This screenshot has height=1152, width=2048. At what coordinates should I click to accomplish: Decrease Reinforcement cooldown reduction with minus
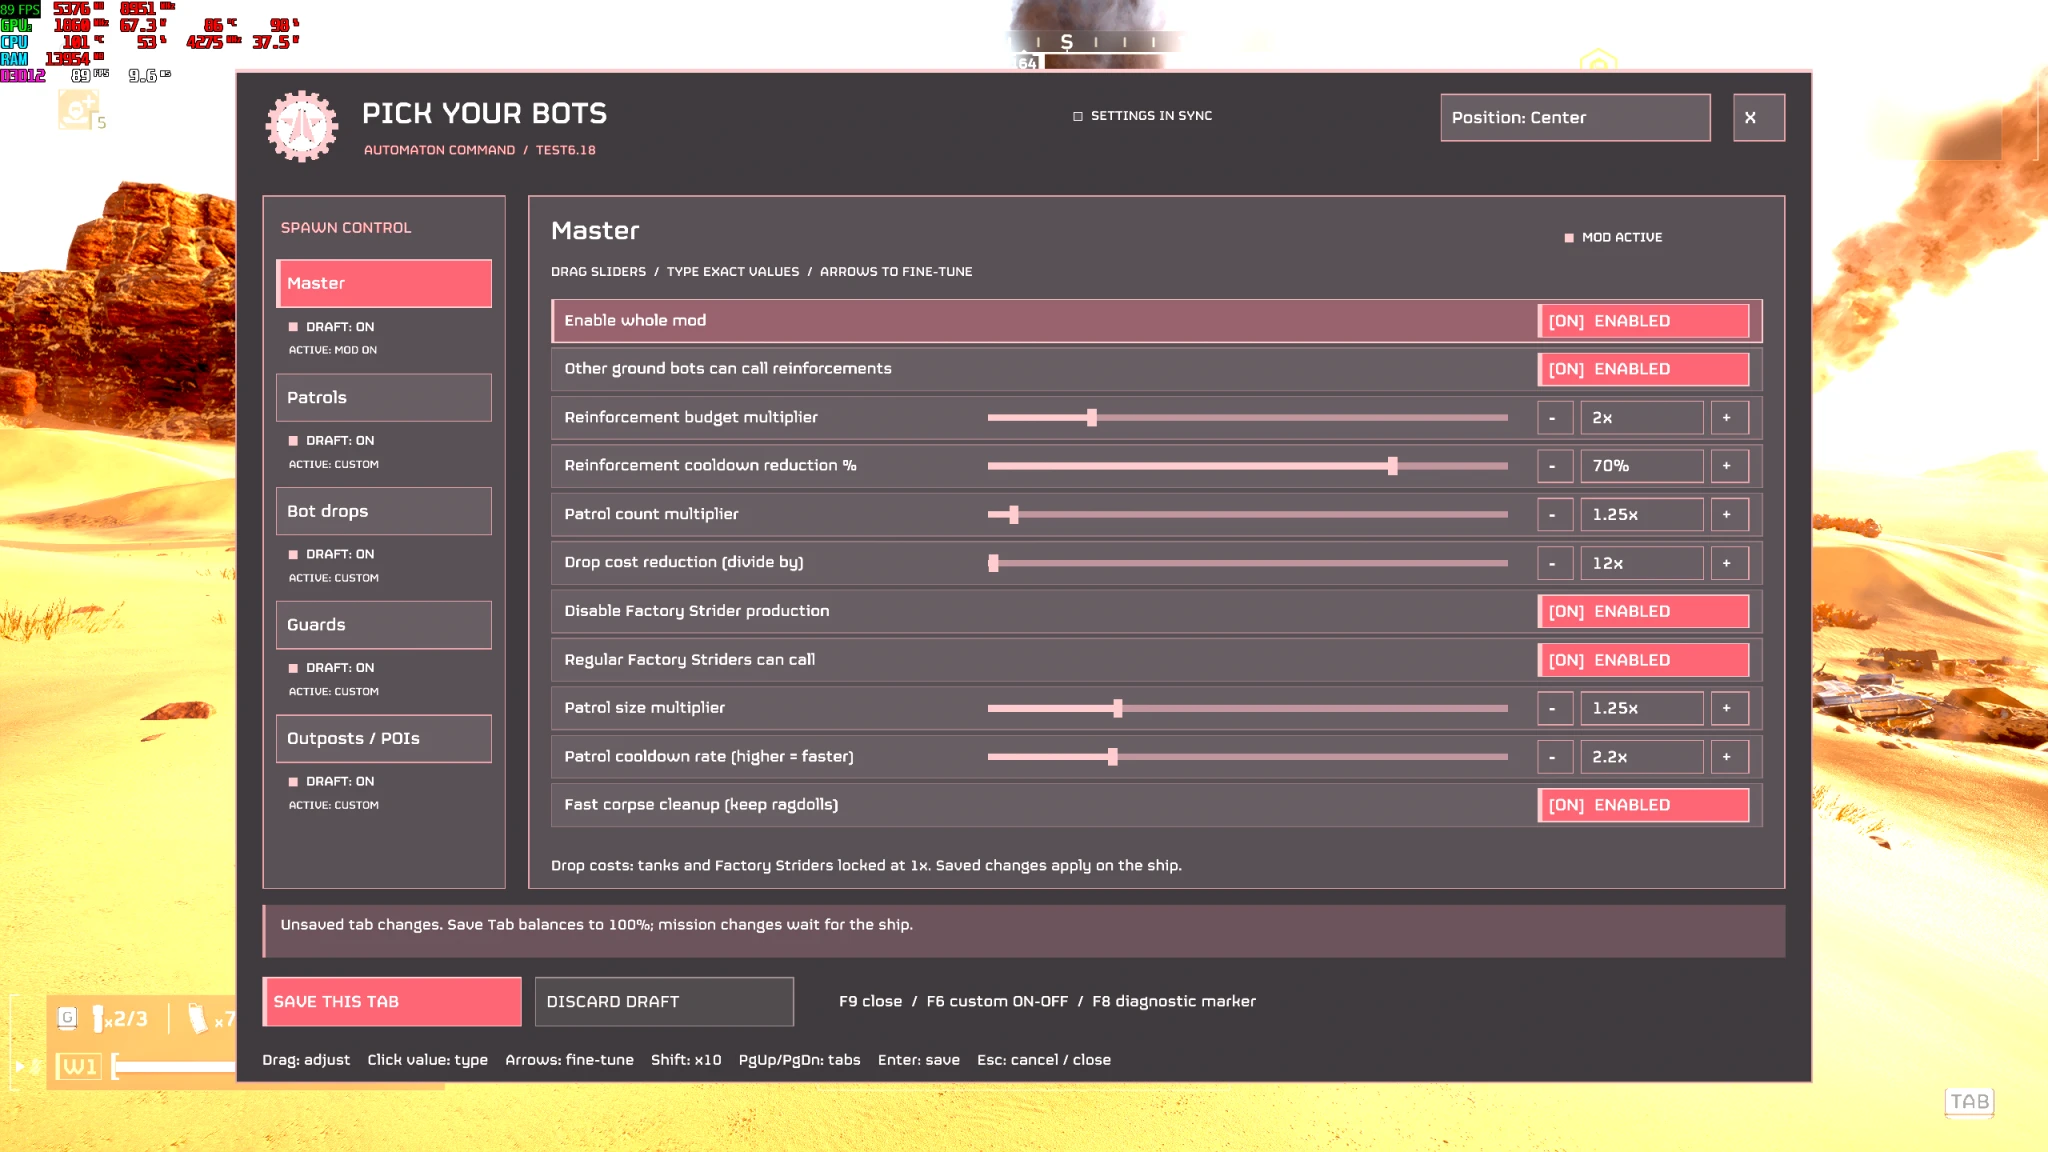1554,466
